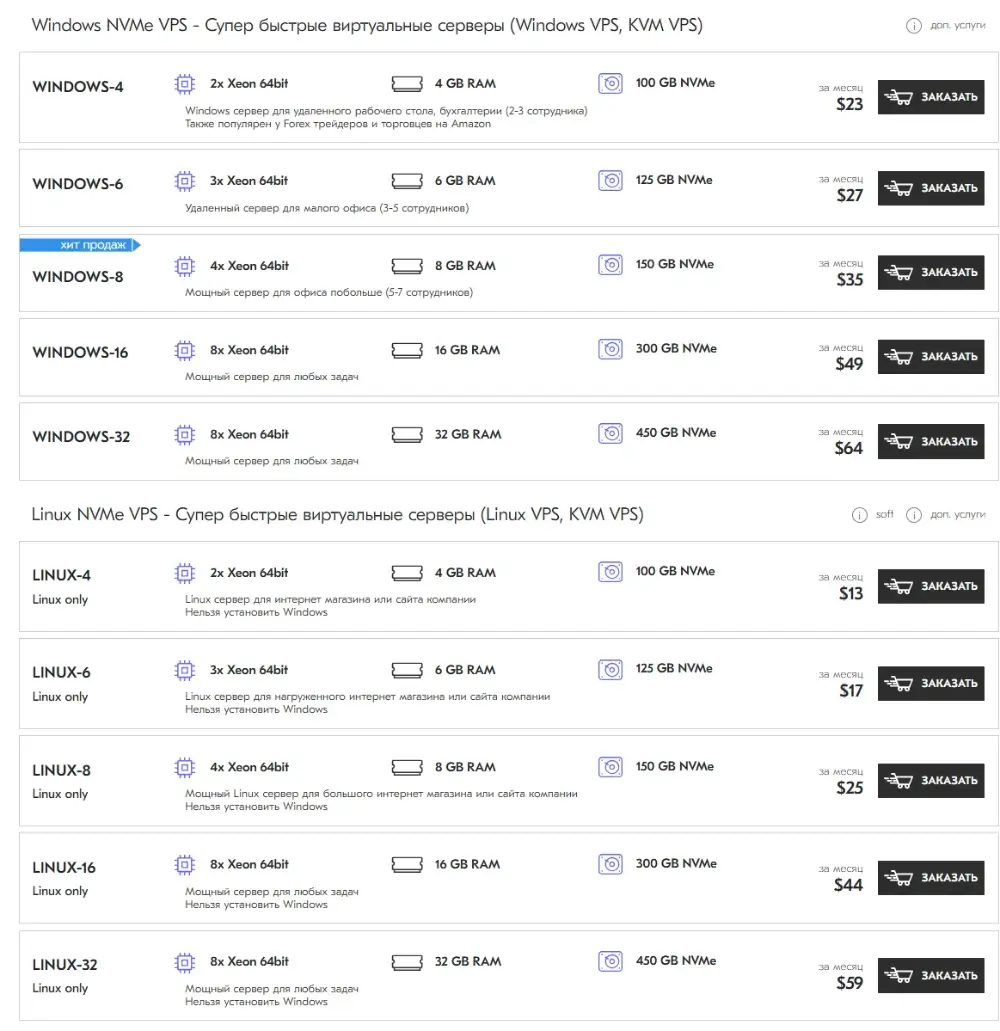Order the WINDOWS-6 plan for $27
Screen dimensions: 1000x1031
[x=930, y=188]
